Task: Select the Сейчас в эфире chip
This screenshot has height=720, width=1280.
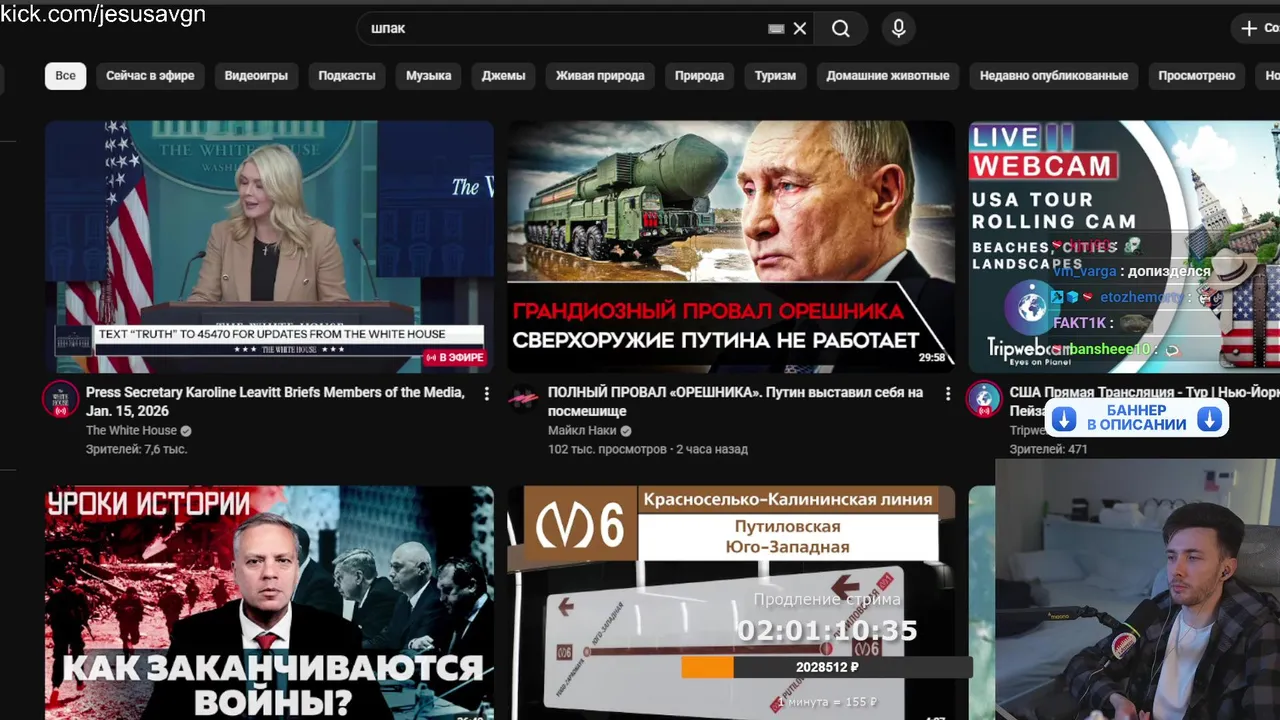Action: [150, 76]
